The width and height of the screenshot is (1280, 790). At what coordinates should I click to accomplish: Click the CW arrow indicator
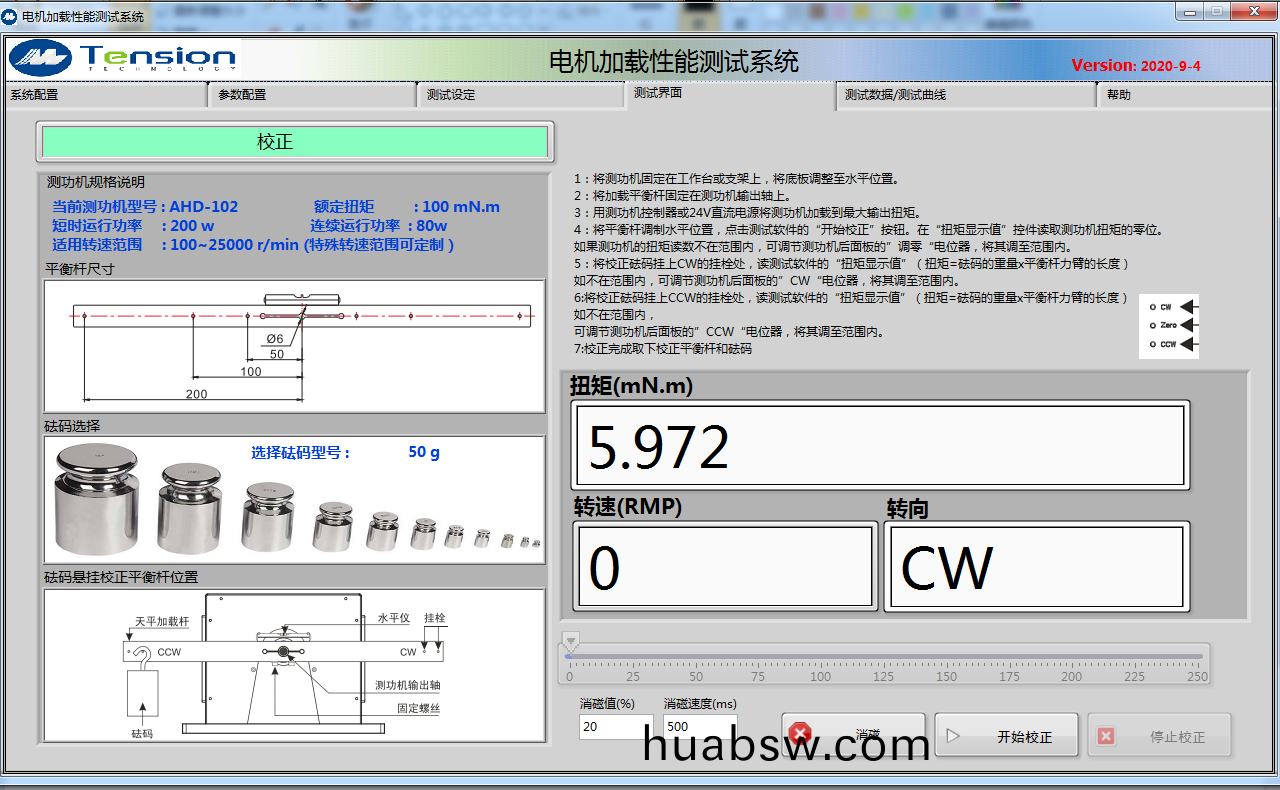pyautogui.click(x=1188, y=307)
